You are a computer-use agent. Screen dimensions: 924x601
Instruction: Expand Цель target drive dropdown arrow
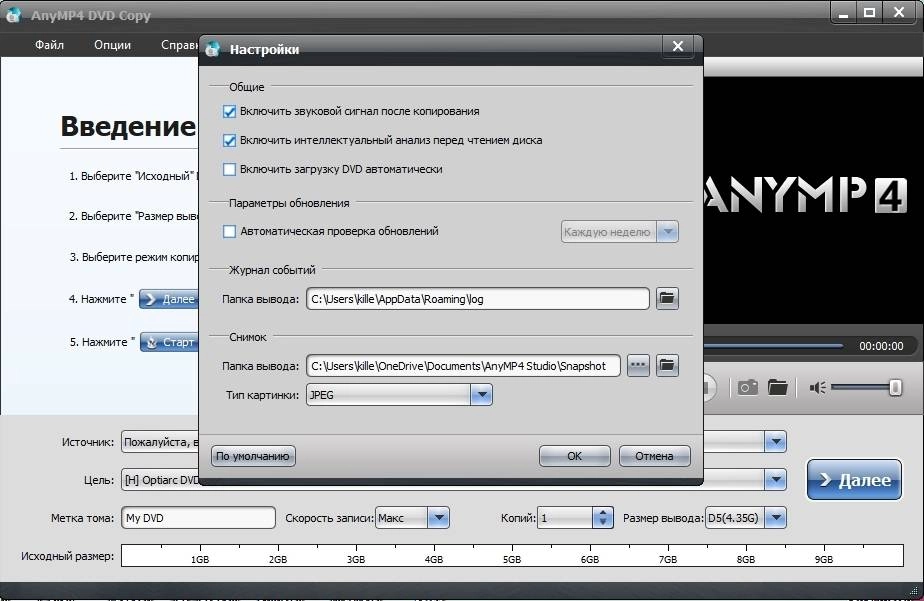tap(776, 480)
